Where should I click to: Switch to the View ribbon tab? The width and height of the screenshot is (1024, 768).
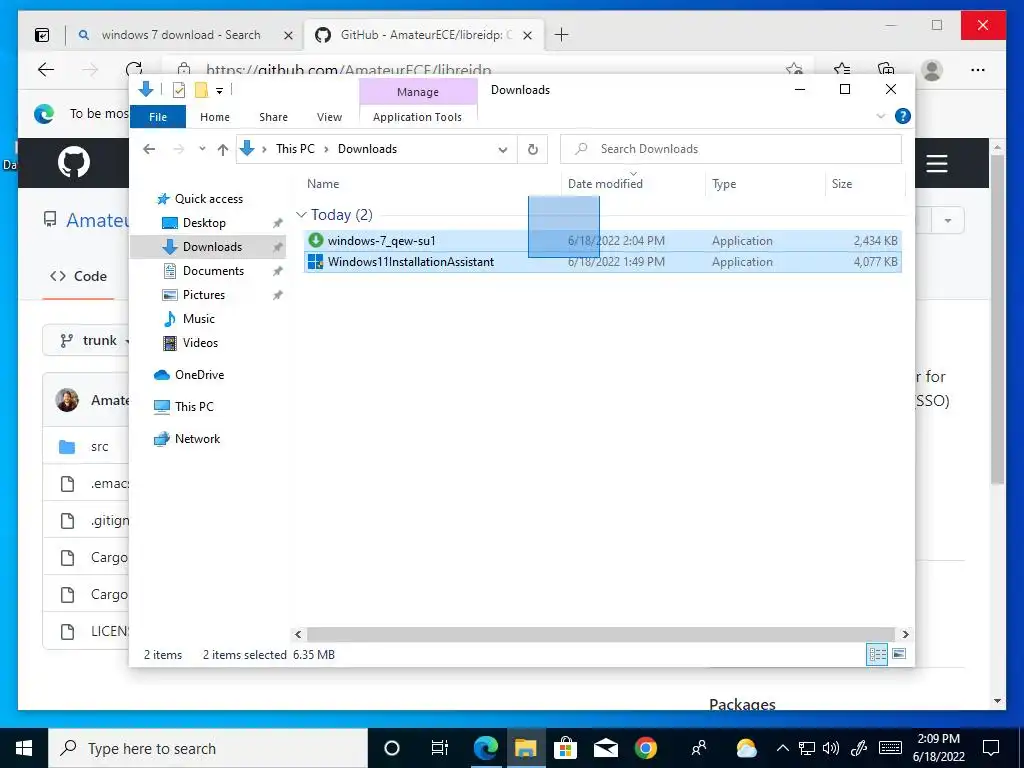point(329,117)
